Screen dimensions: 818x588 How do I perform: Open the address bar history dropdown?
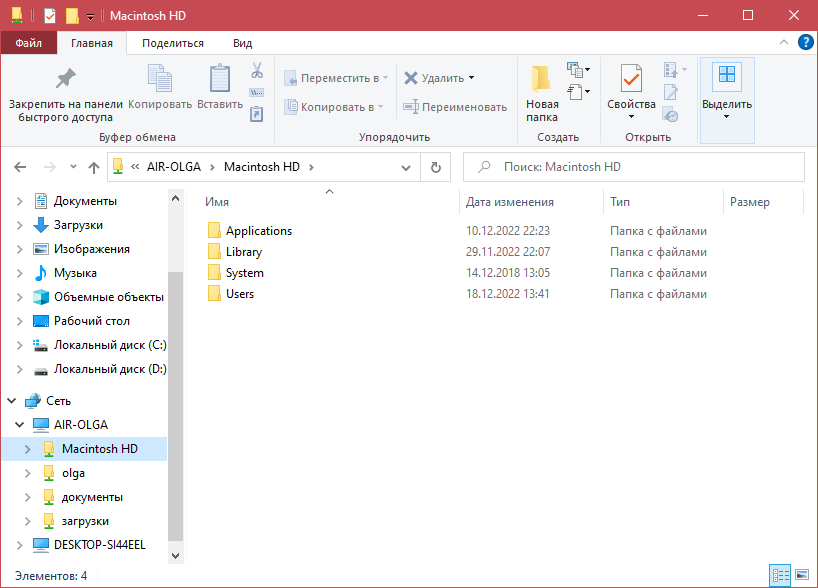pyautogui.click(x=405, y=167)
